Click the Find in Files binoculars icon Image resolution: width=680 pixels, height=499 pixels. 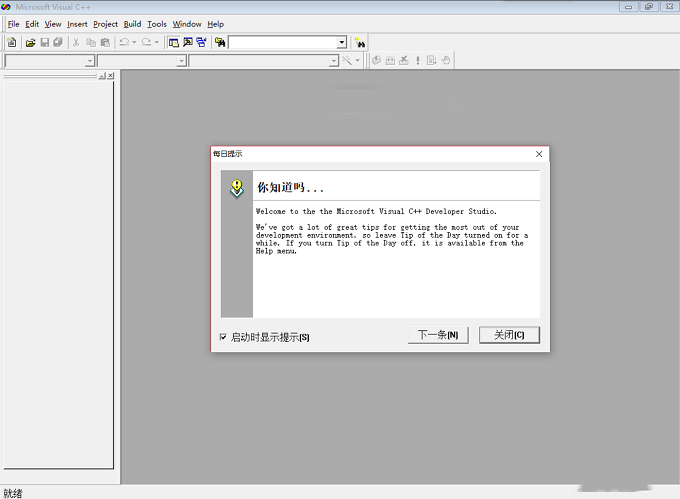tap(220, 42)
